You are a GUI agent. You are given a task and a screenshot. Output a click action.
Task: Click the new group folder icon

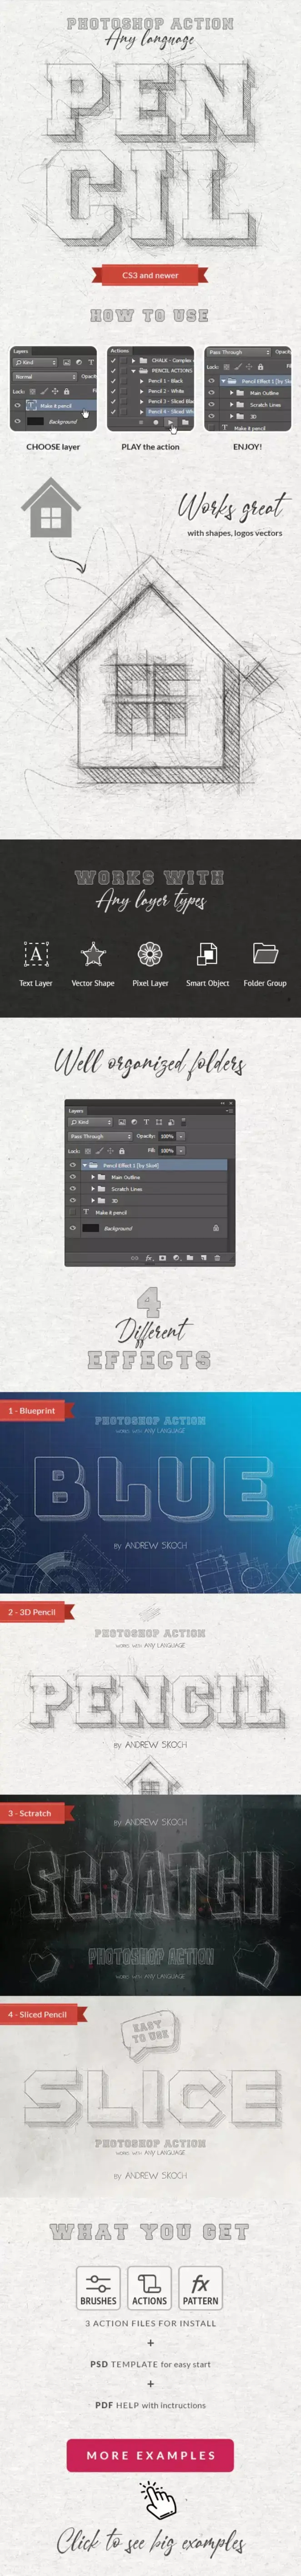pyautogui.click(x=189, y=1258)
